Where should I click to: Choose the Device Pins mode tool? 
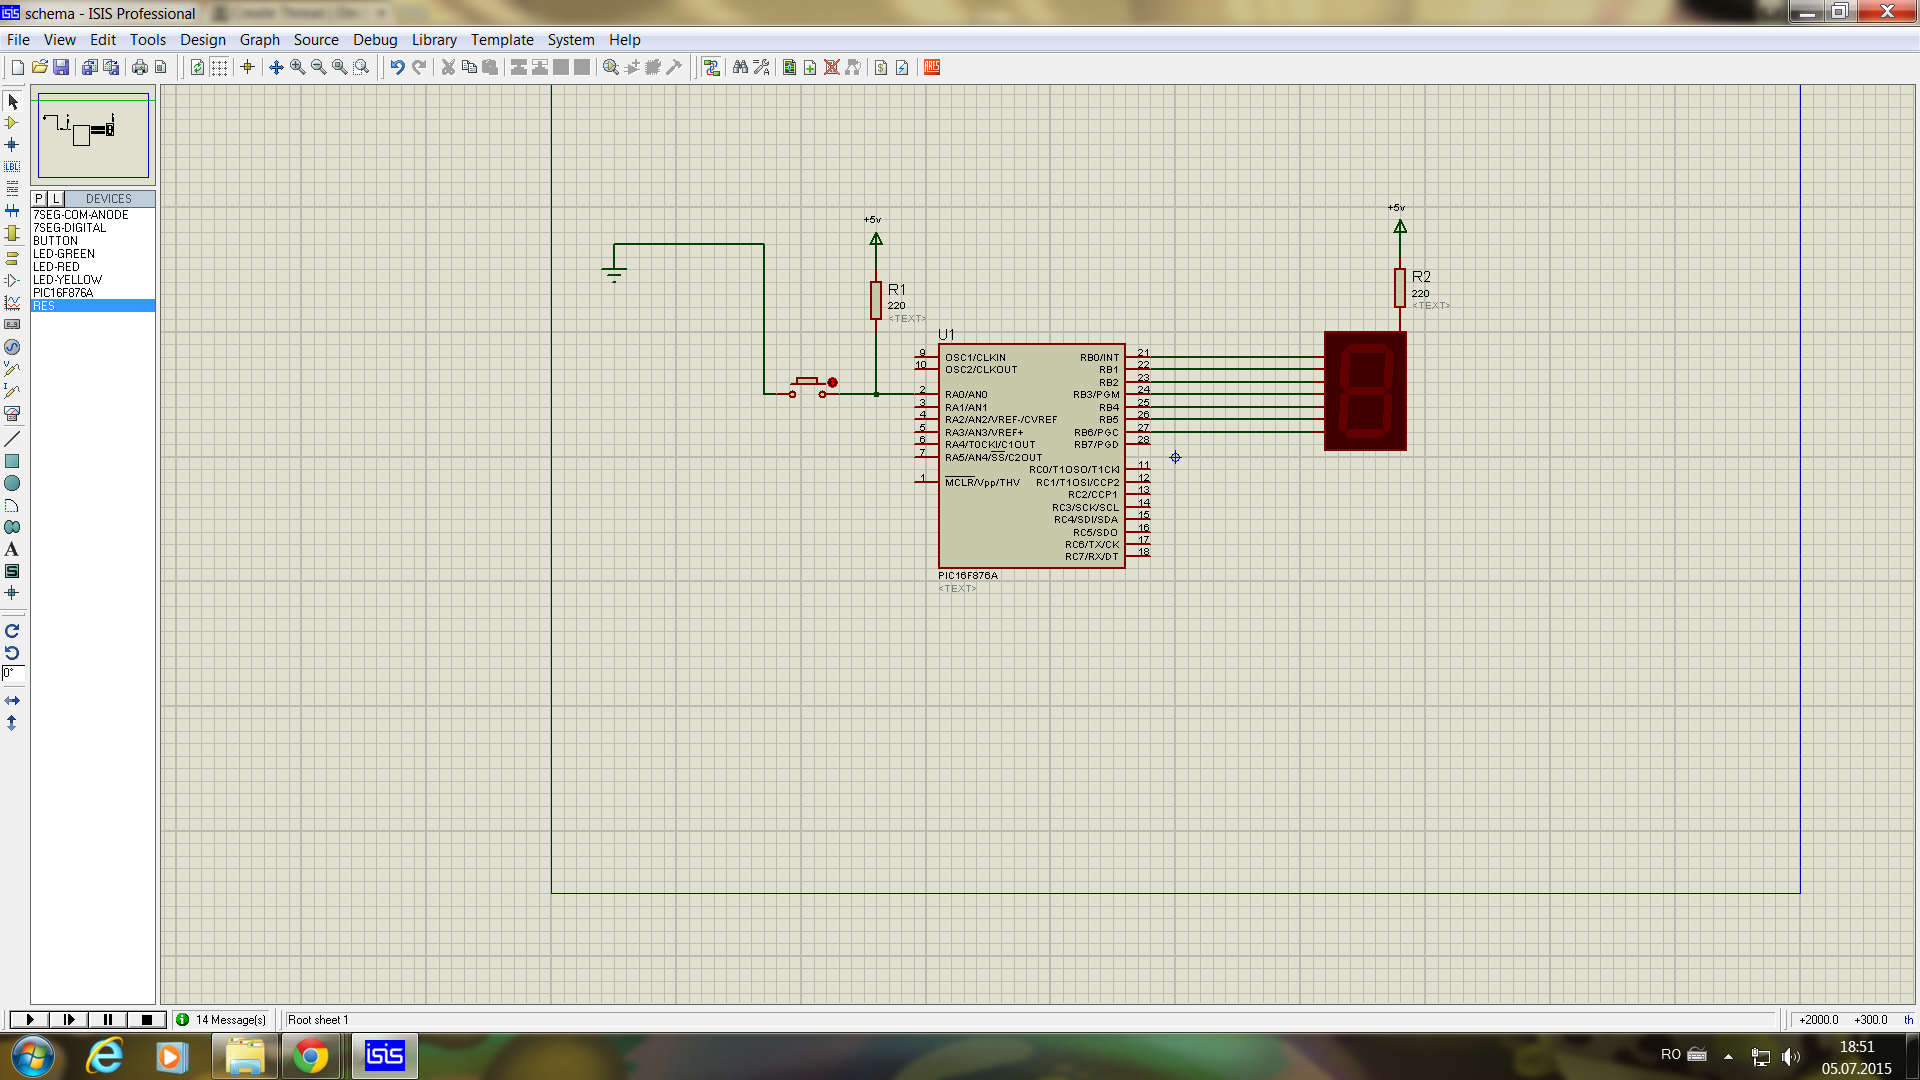click(12, 280)
